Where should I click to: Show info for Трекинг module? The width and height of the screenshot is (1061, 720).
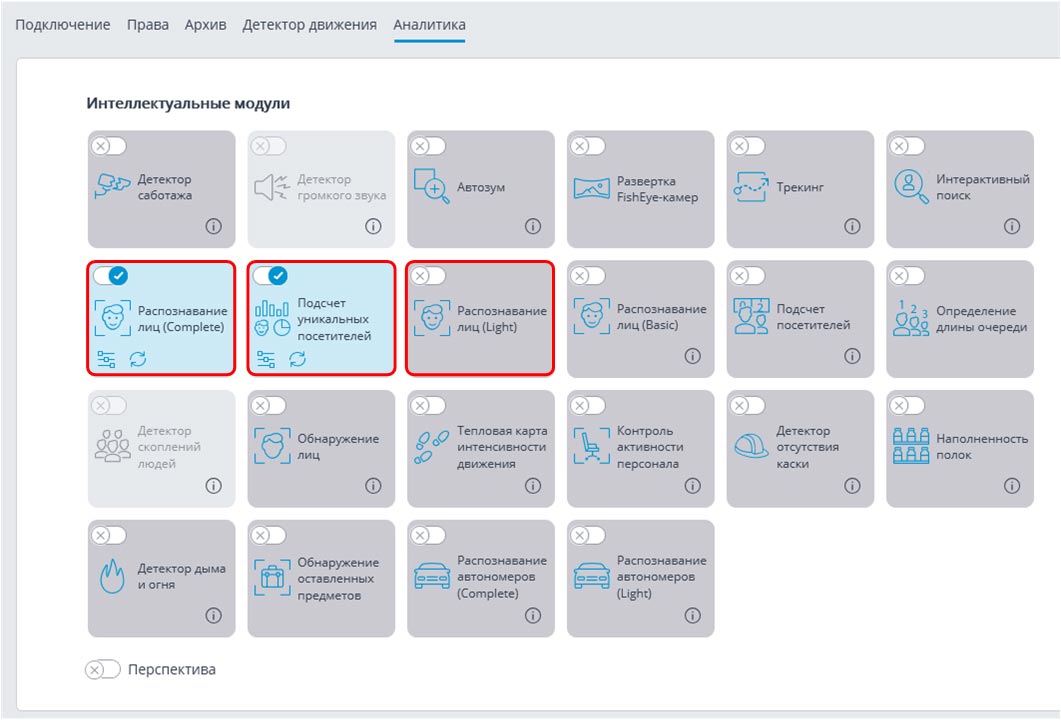click(852, 227)
